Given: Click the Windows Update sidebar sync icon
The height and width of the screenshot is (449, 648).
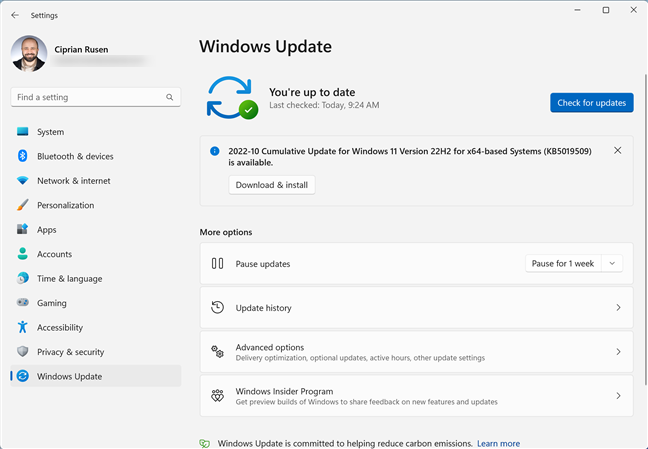Looking at the screenshot, I should click(x=23, y=376).
